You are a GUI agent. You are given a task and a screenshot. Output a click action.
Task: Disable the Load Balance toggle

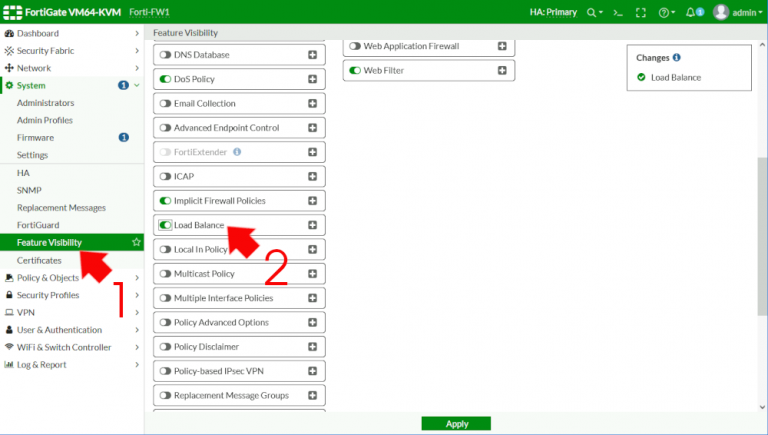click(x=165, y=225)
